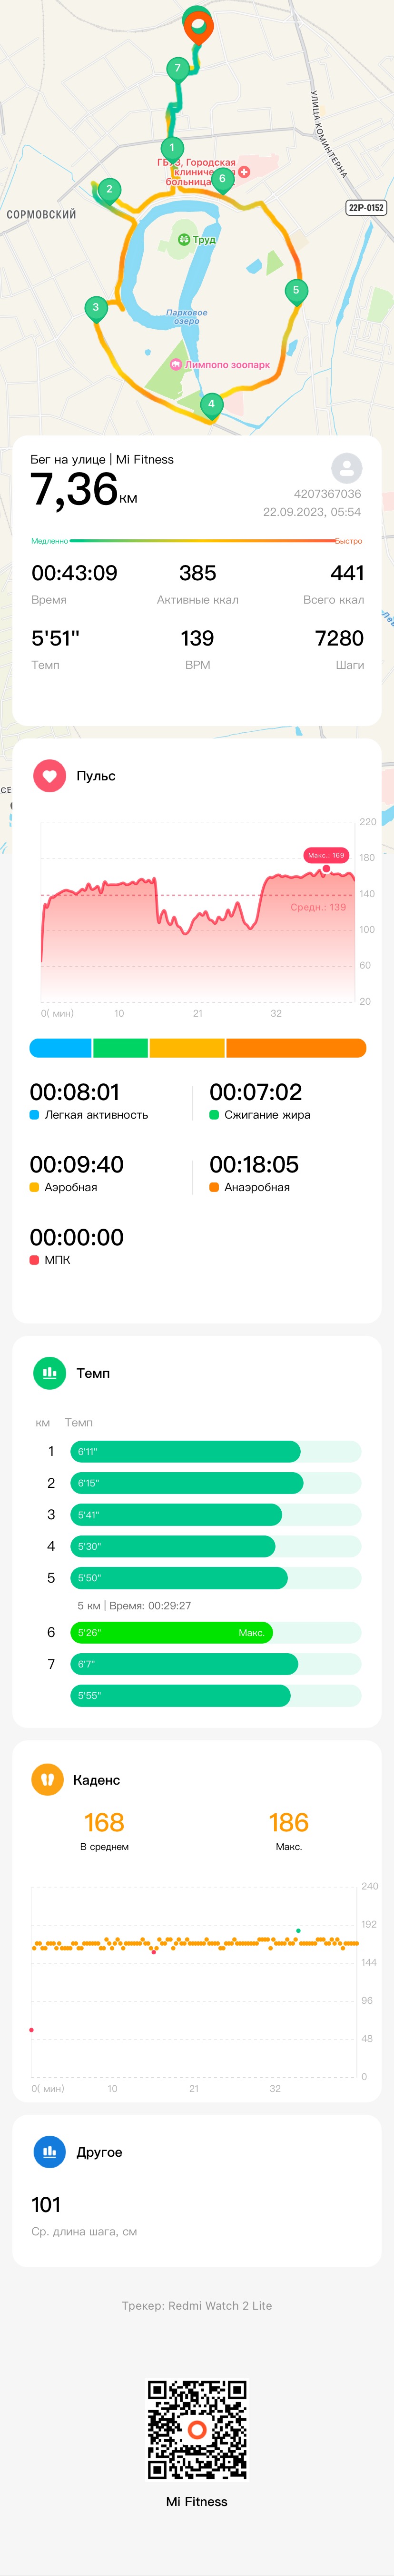Click the green Темп chart icon
This screenshot has width=394, height=2576.
point(49,1373)
